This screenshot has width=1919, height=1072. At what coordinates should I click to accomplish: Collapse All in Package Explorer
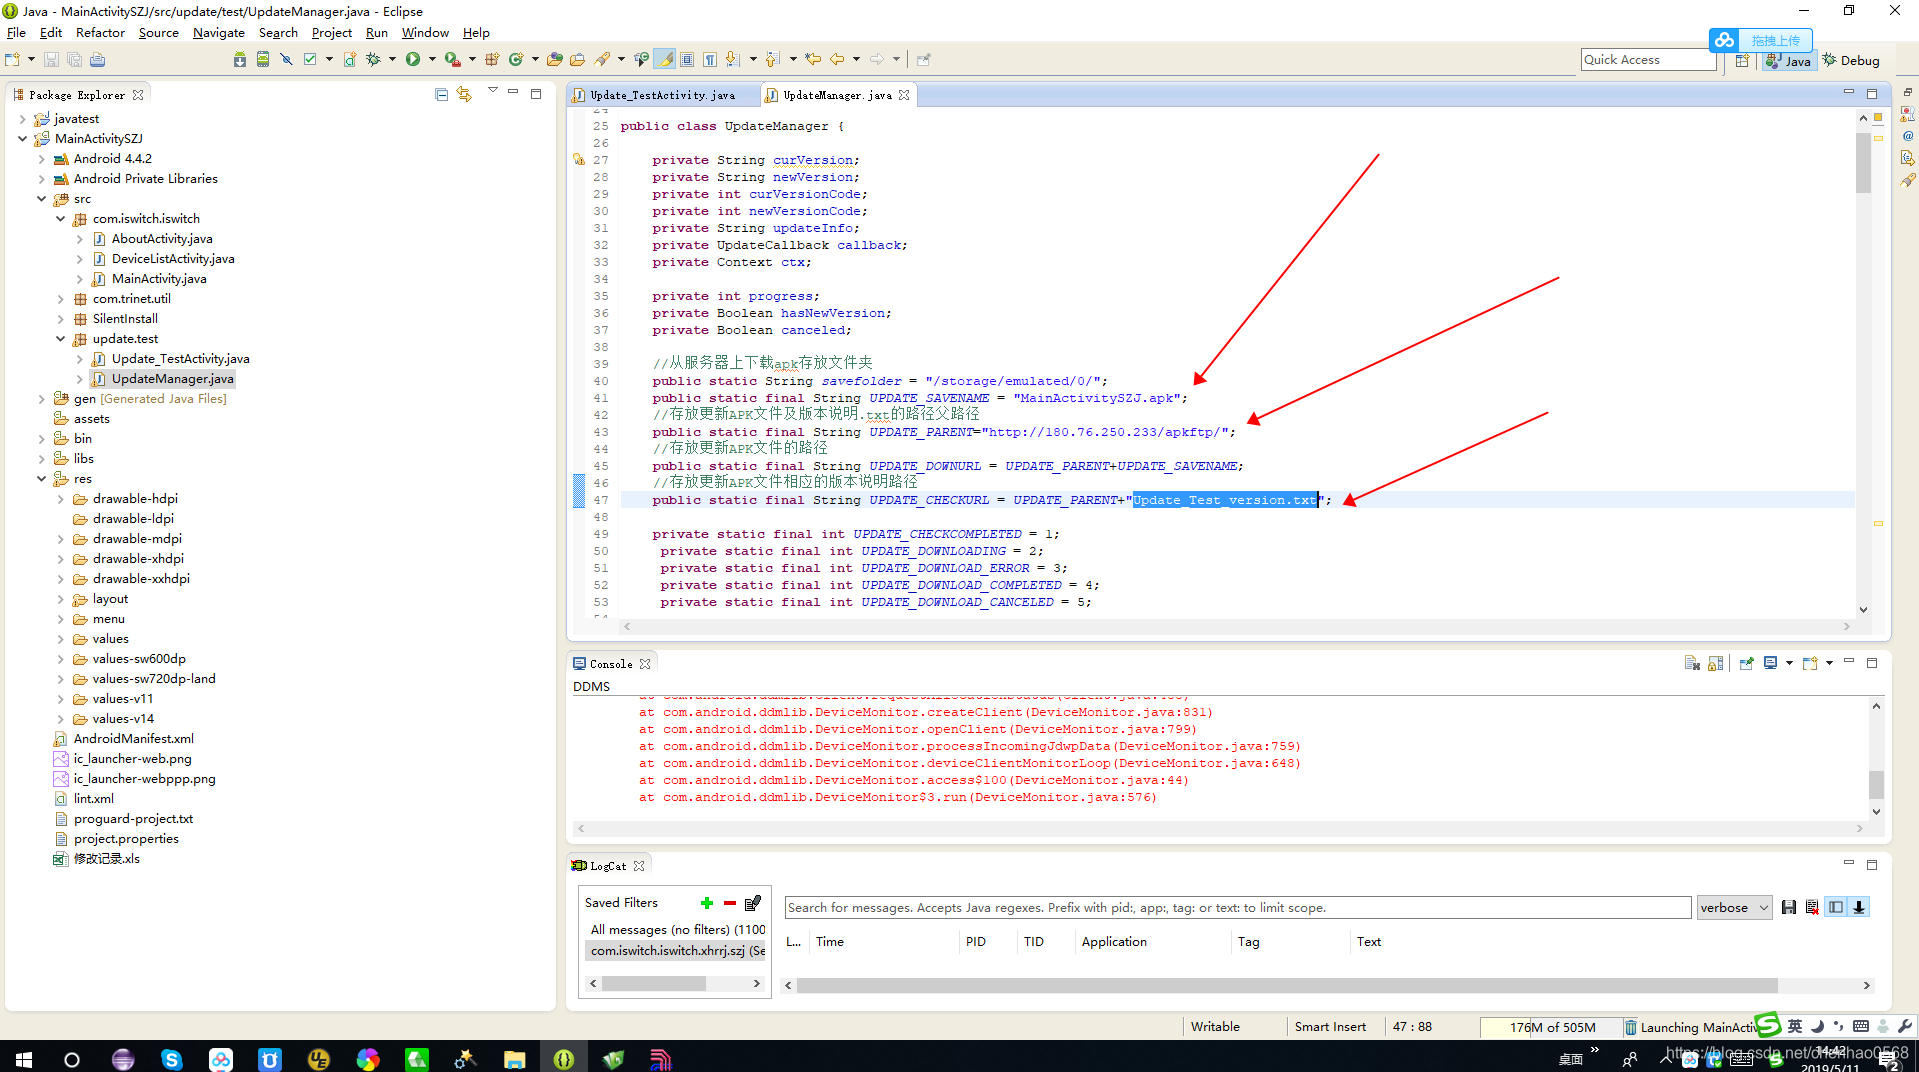pyautogui.click(x=442, y=94)
